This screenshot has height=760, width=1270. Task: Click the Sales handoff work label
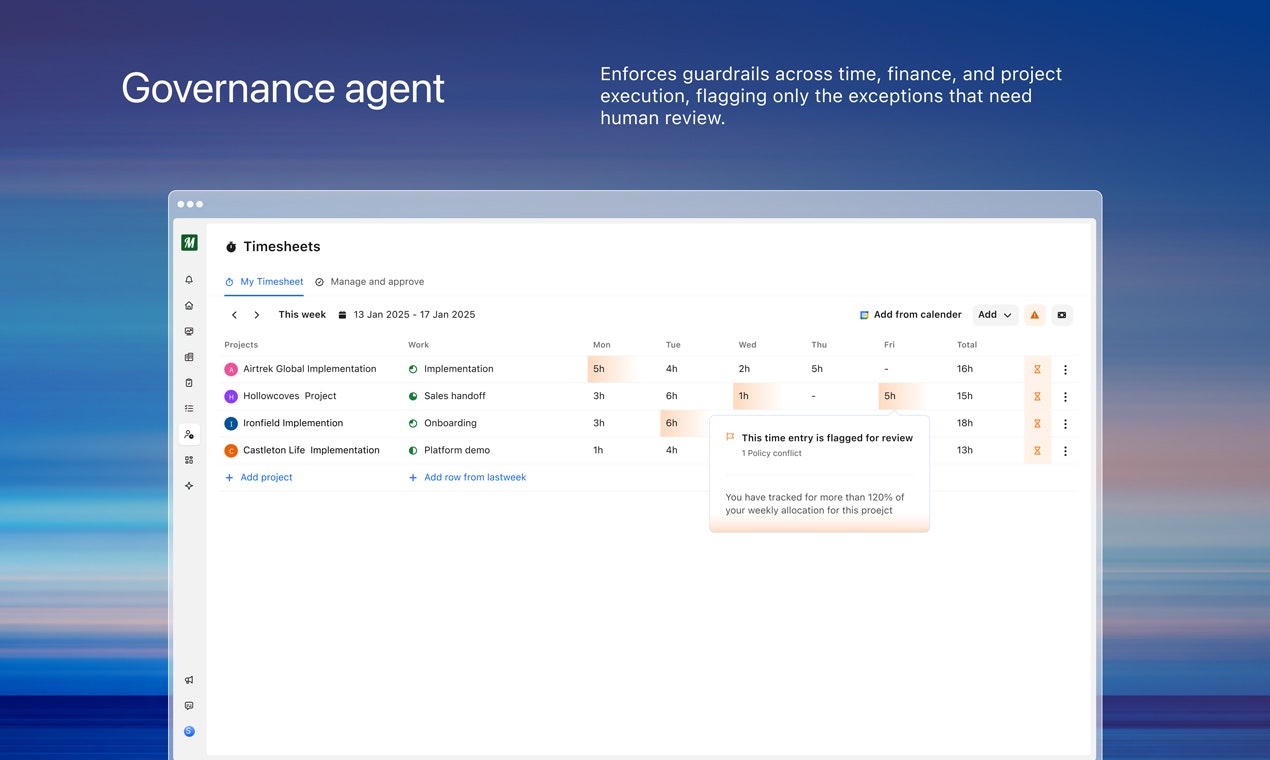pyautogui.click(x=455, y=396)
